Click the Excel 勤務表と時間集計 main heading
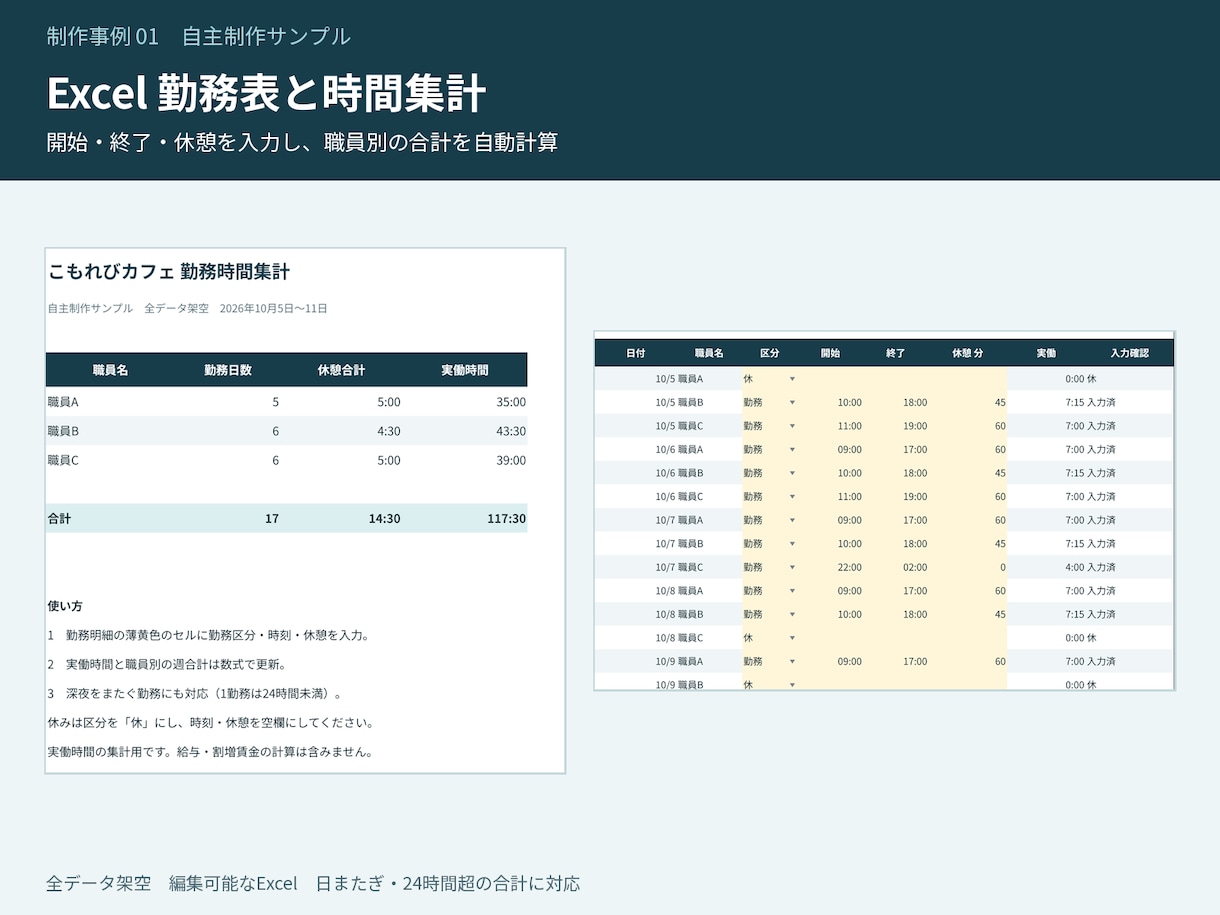 coord(266,93)
